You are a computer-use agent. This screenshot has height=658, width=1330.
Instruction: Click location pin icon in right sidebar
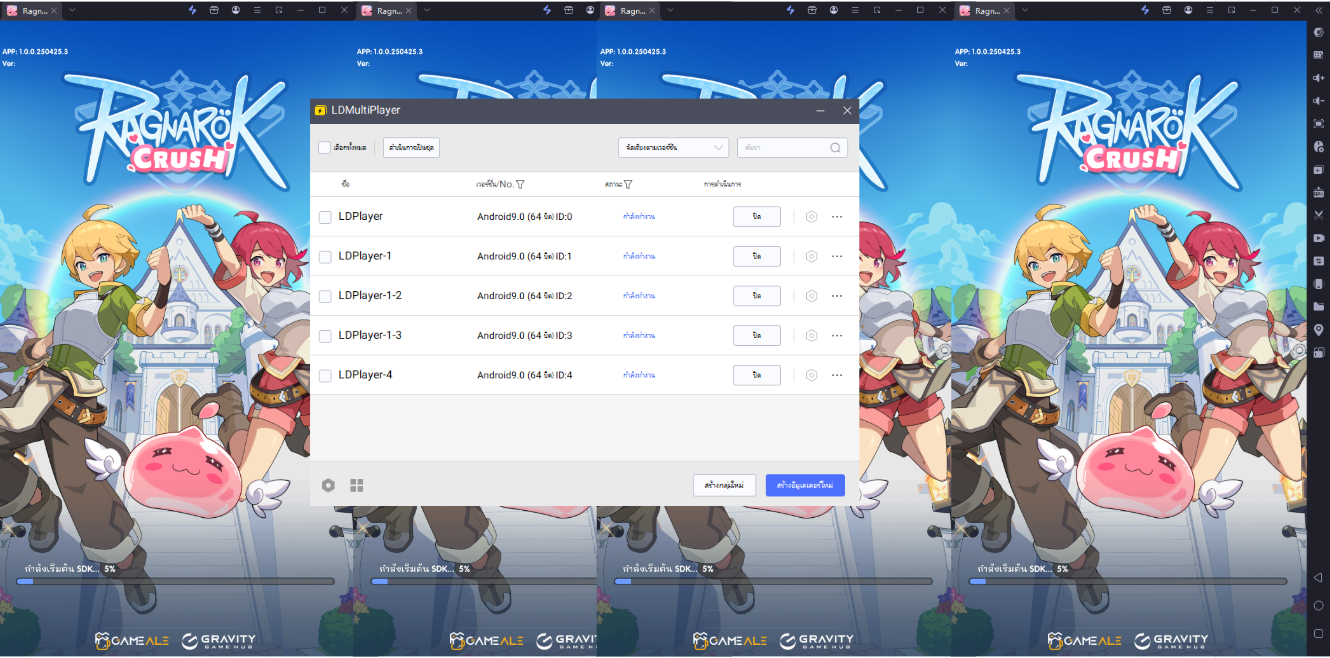click(1319, 329)
